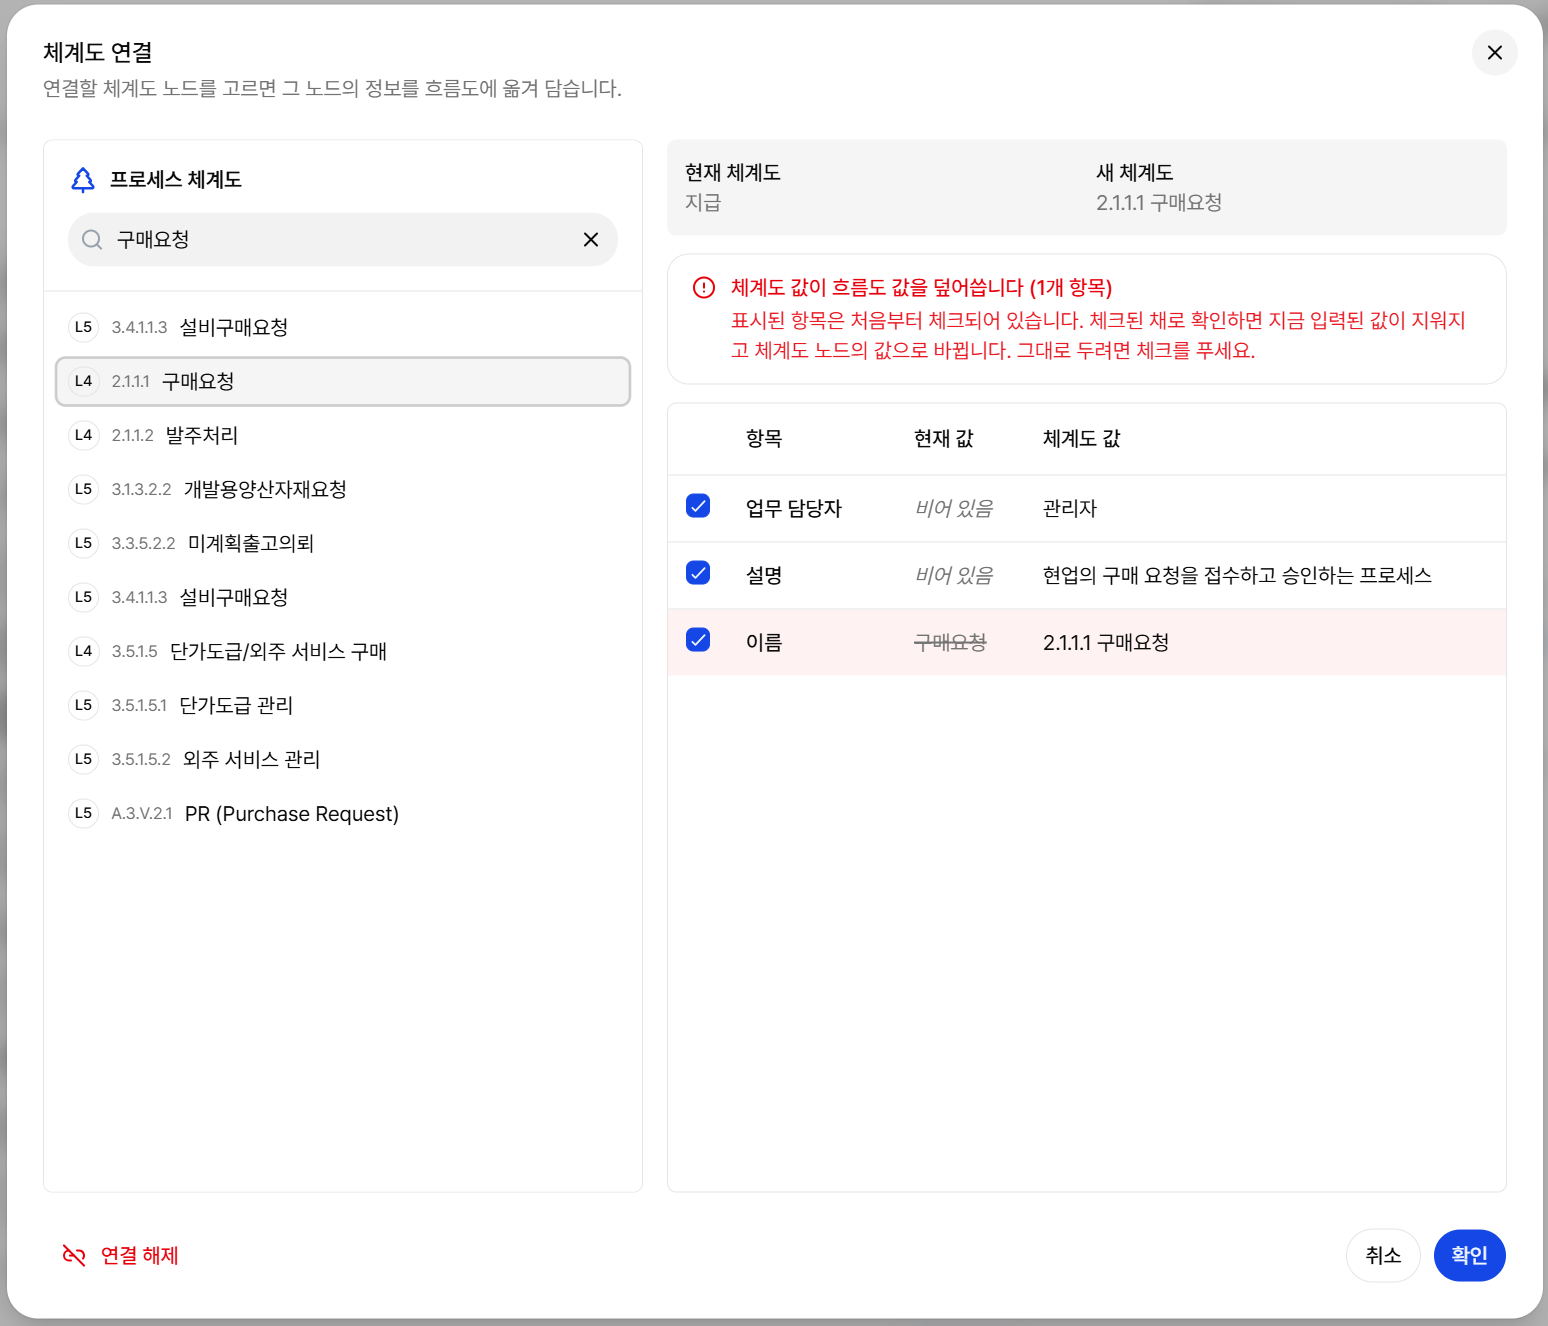Uncheck the 업무 담당자 checkbox
Viewport: 1548px width, 1326px height.
698,506
